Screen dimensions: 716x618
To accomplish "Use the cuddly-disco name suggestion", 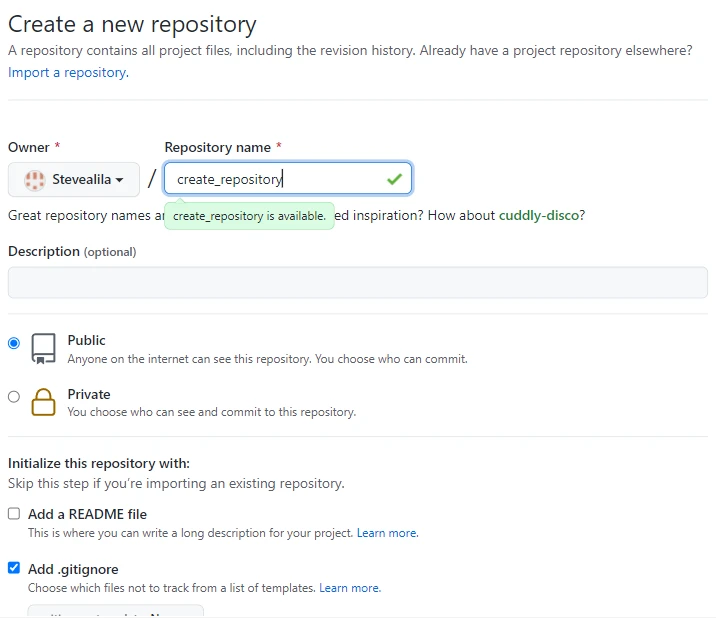I will pyautogui.click(x=538, y=215).
